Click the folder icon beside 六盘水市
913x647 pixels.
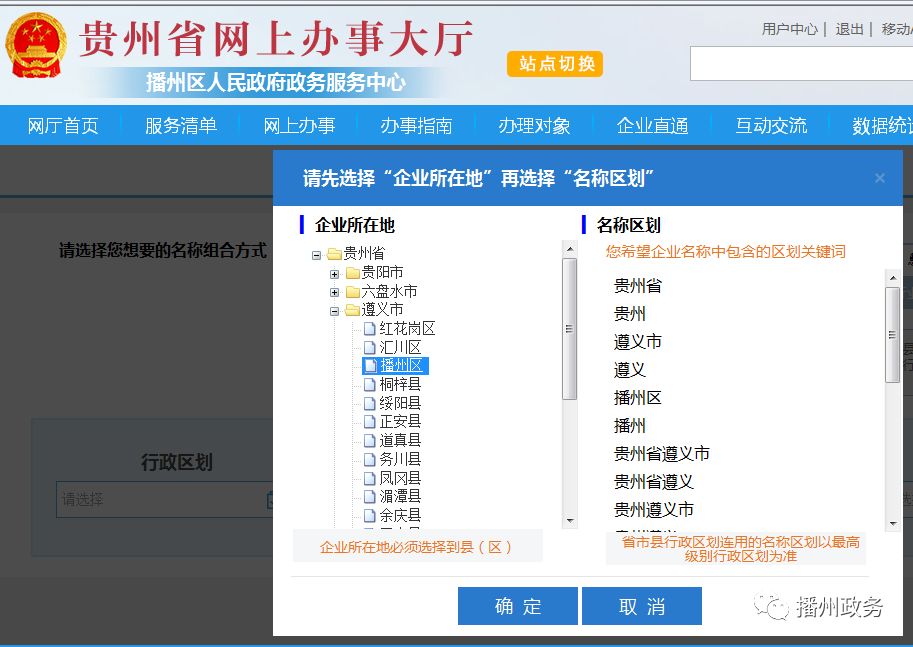coord(352,292)
